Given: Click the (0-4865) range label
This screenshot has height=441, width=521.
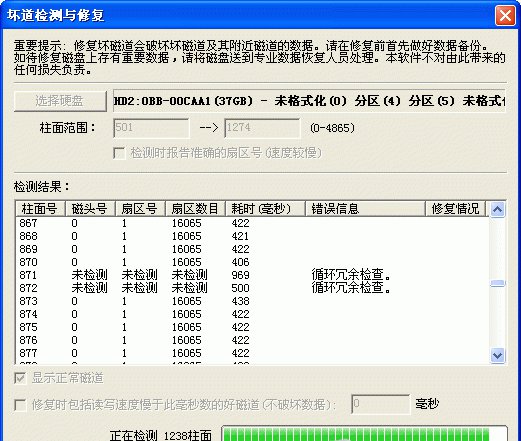Looking at the screenshot, I should coord(332,128).
